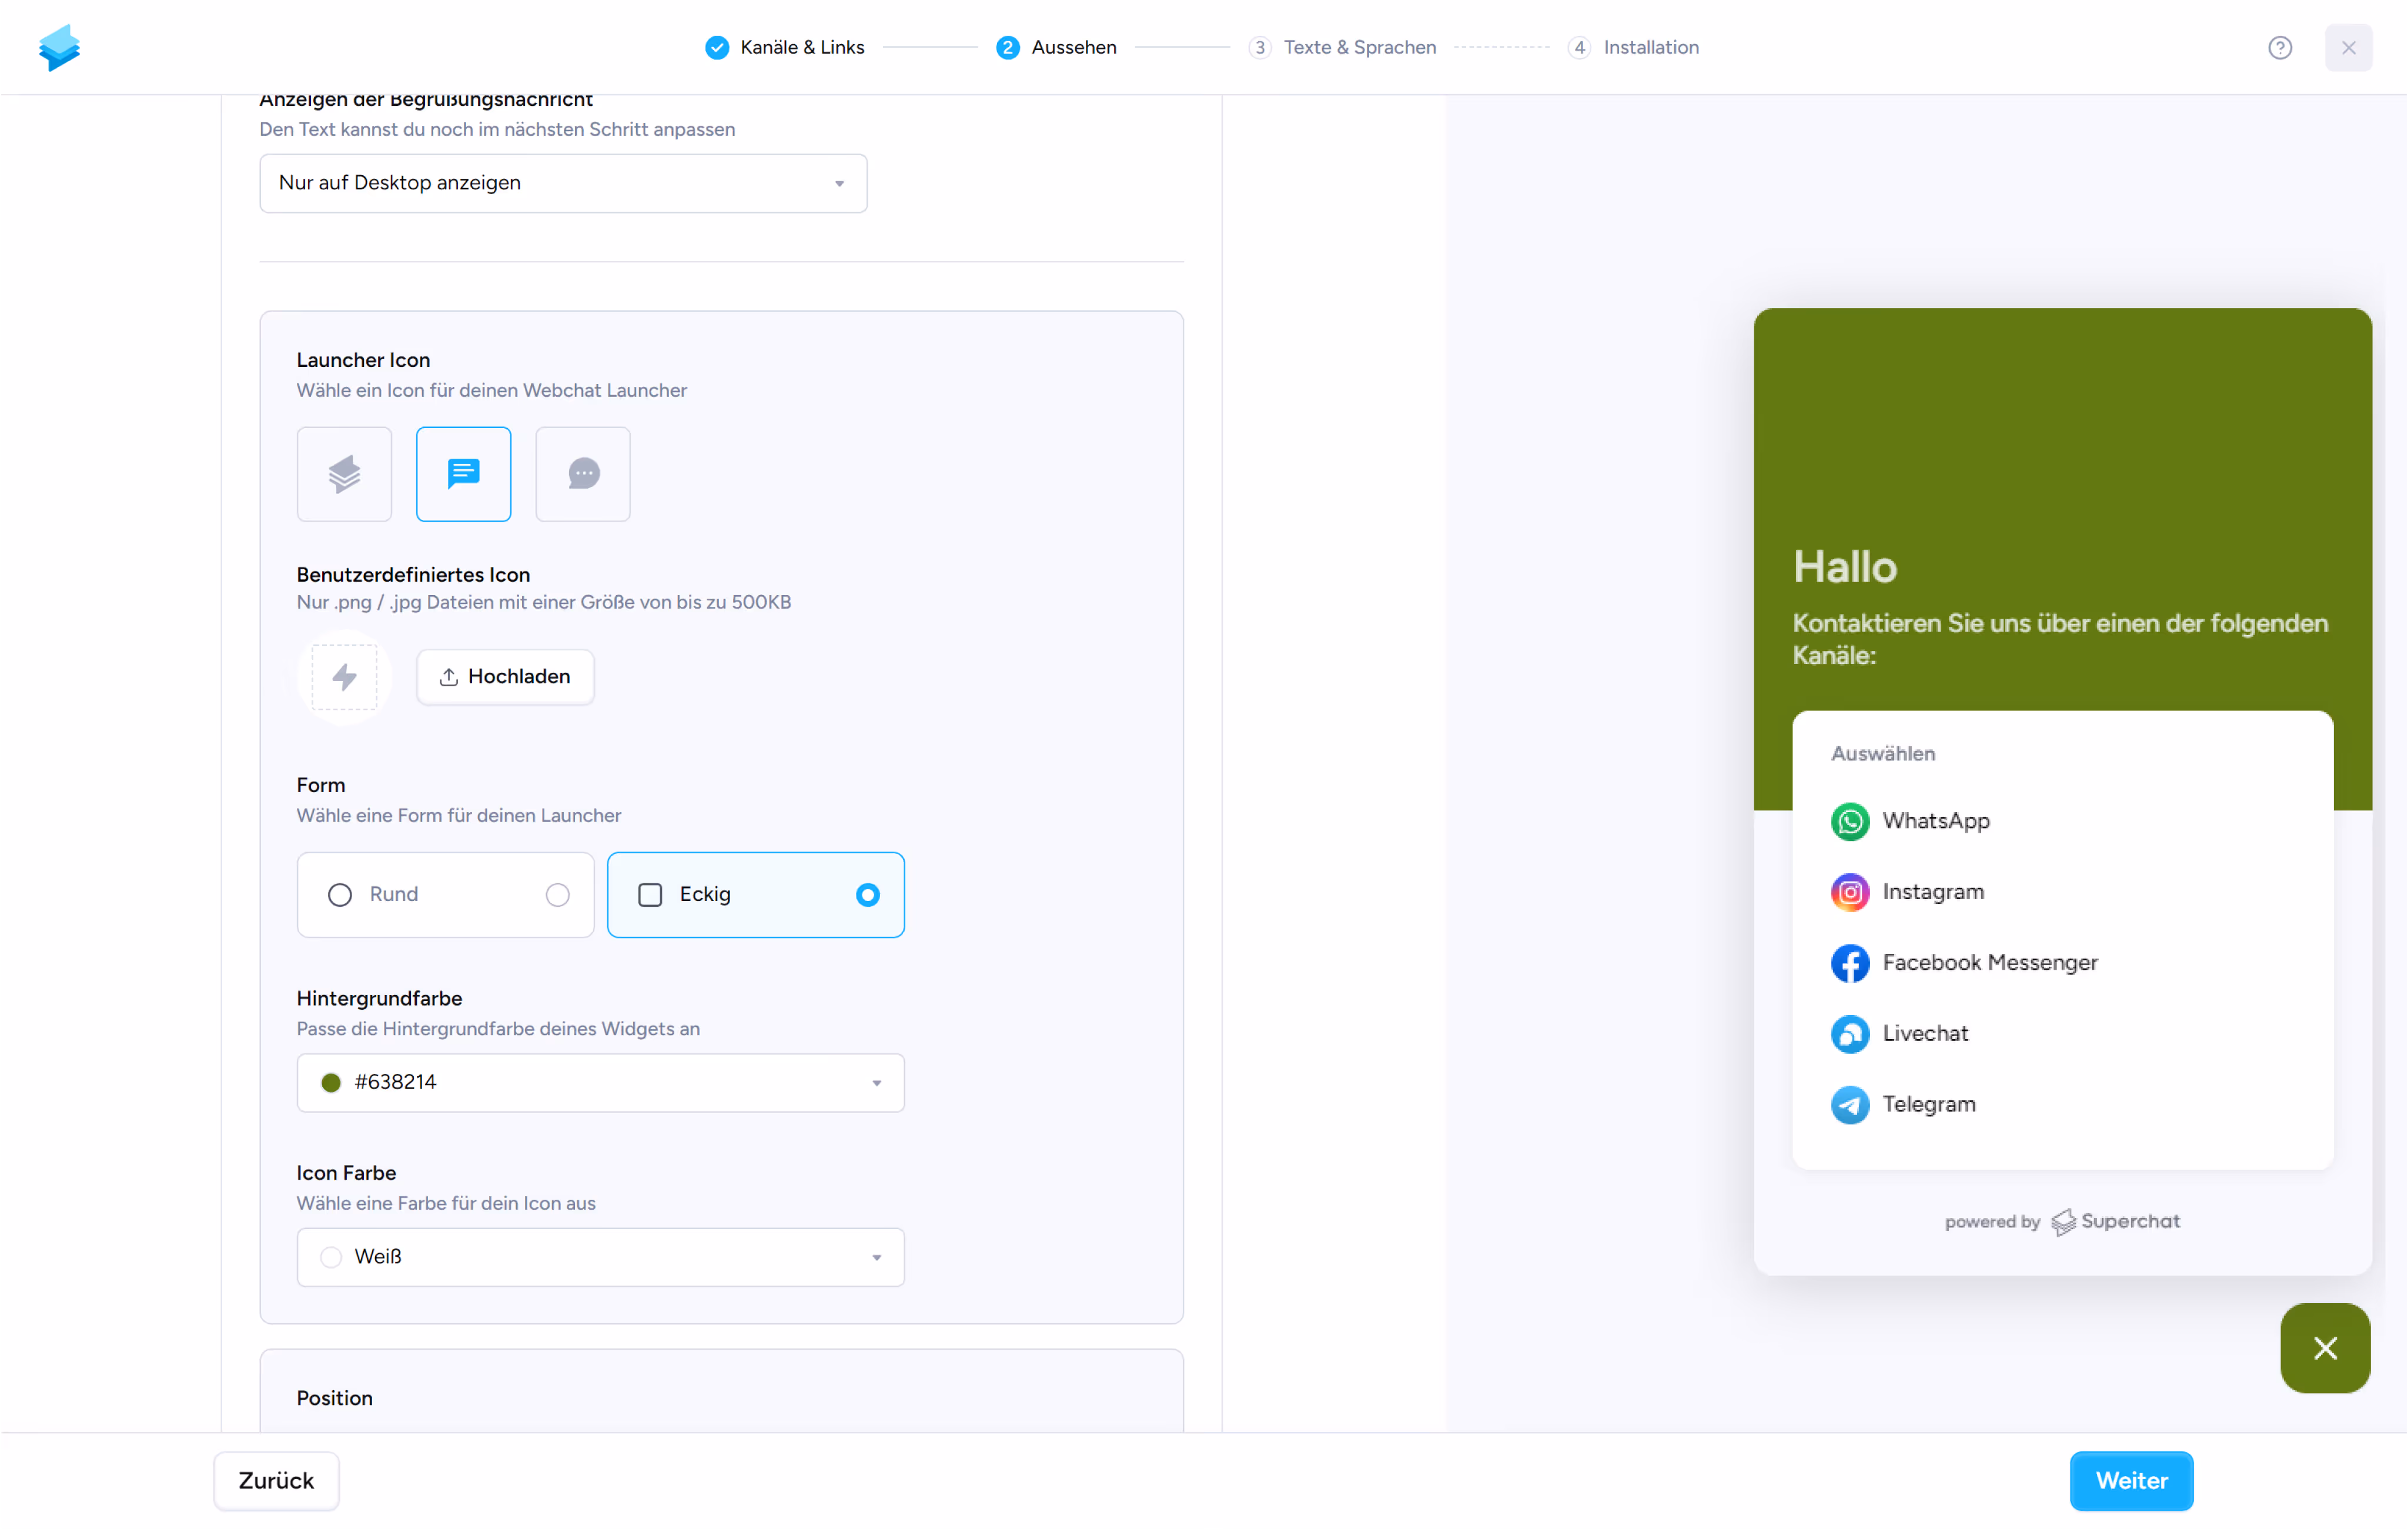This screenshot has height=1529, width=2408.
Task: Click the custom icon placeholder thumbnail
Action: tap(344, 677)
